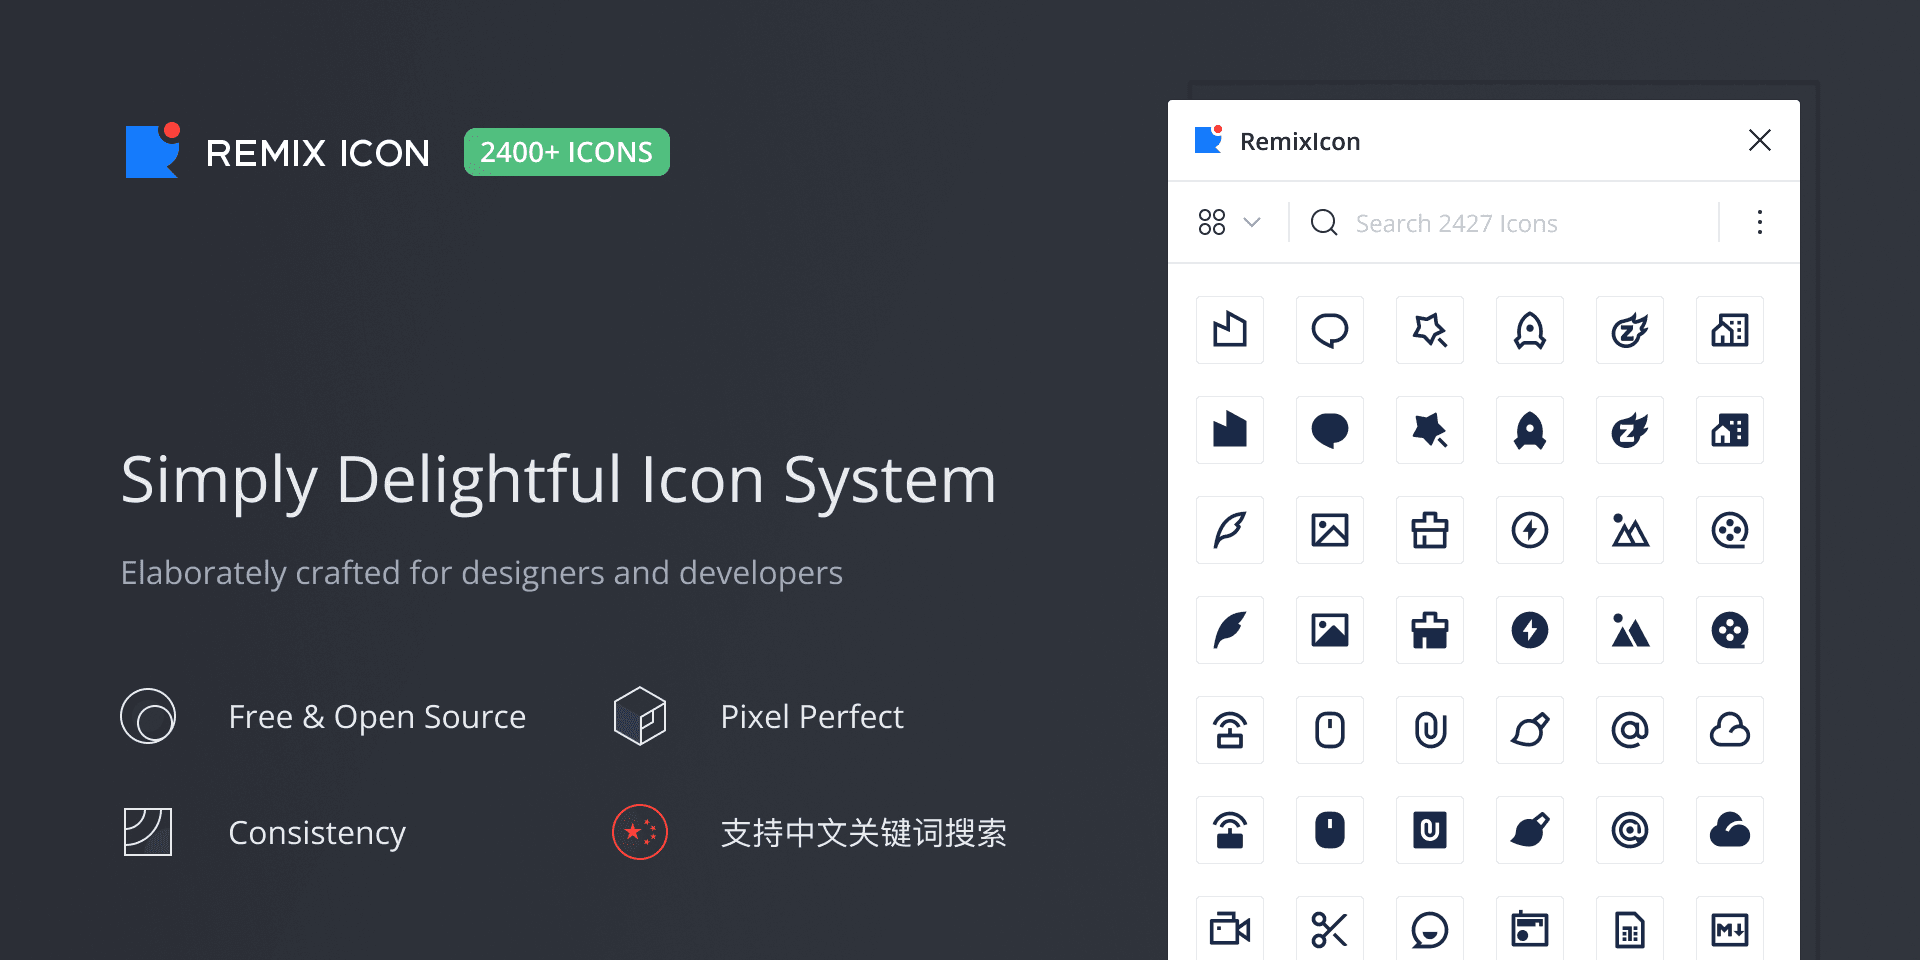
Task: Close the RemixIcon plugin panel
Action: 1760,140
